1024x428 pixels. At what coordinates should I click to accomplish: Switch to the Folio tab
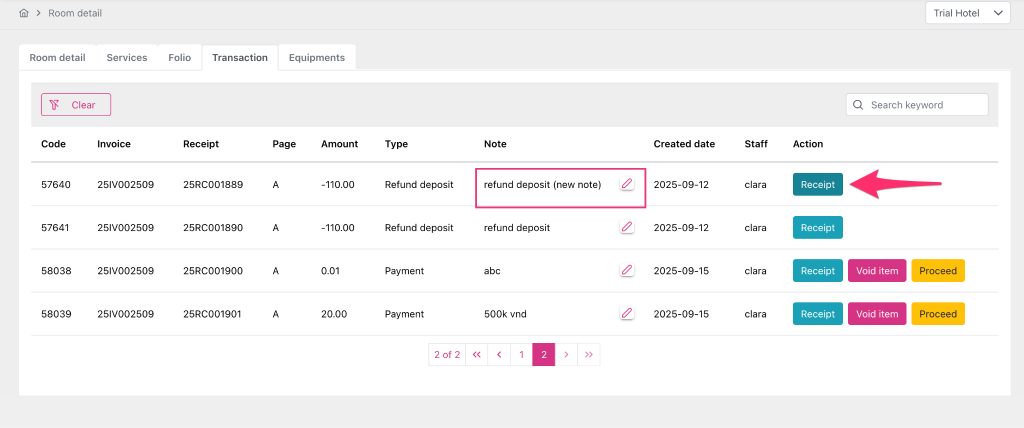(x=180, y=58)
